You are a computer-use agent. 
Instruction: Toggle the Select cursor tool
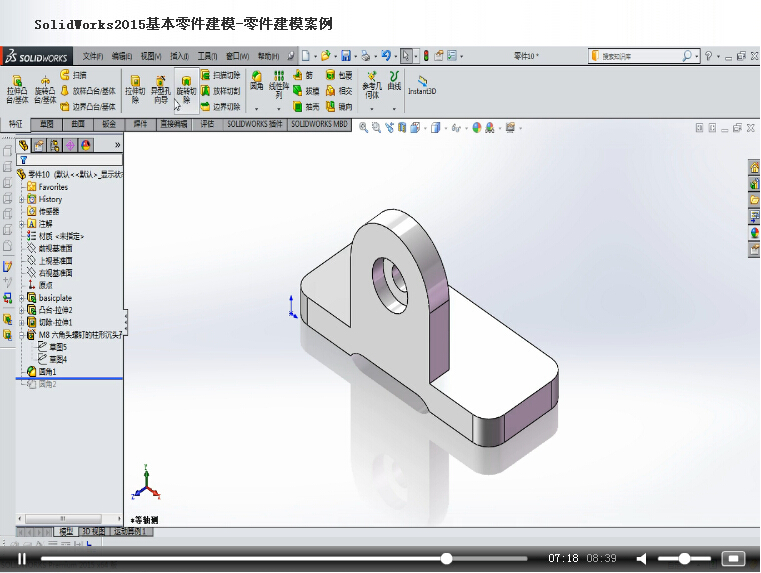tap(406, 56)
